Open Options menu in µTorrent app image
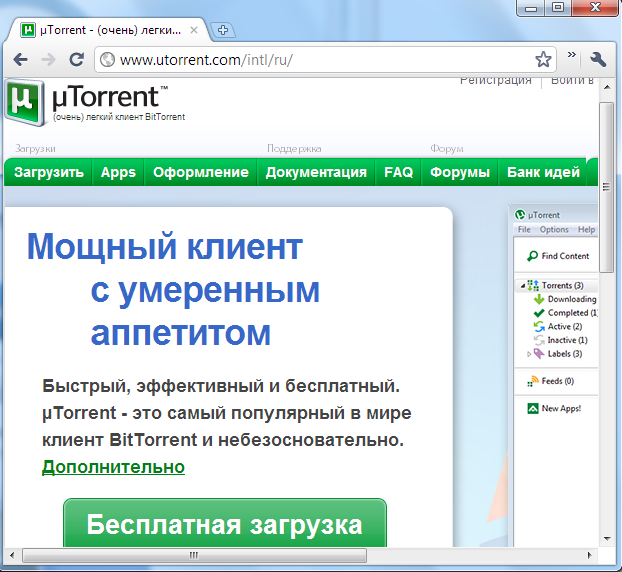The width and height of the screenshot is (622, 572). click(x=554, y=229)
